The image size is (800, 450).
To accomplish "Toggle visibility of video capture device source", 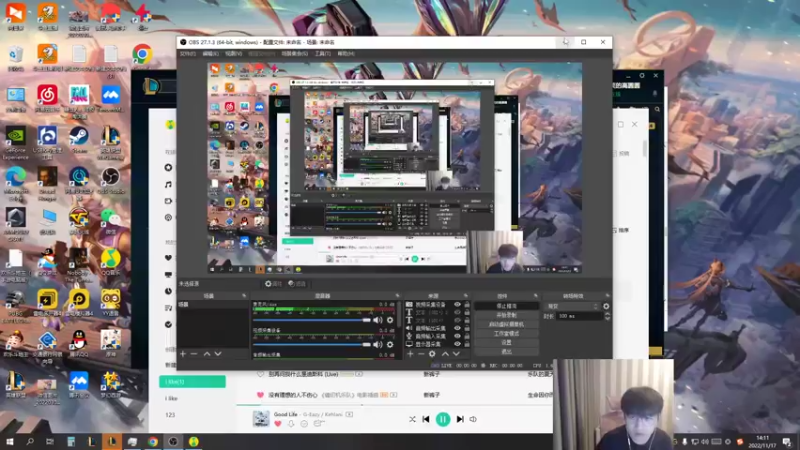I will (x=457, y=305).
